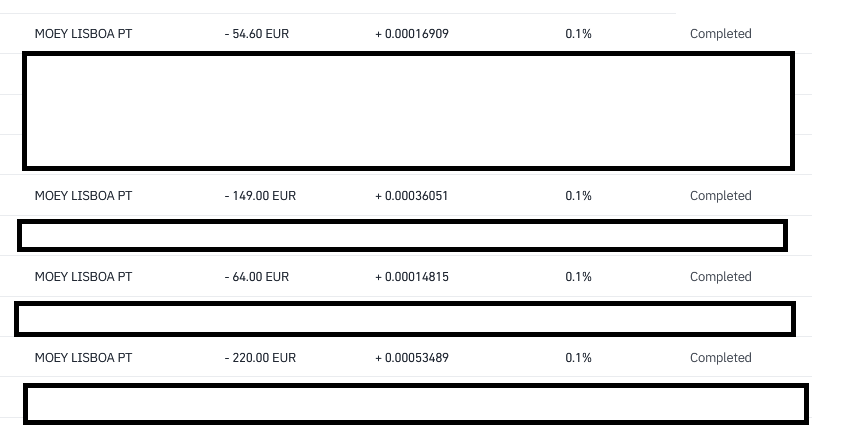Click the + 0.00014815 cashback value

(412, 277)
